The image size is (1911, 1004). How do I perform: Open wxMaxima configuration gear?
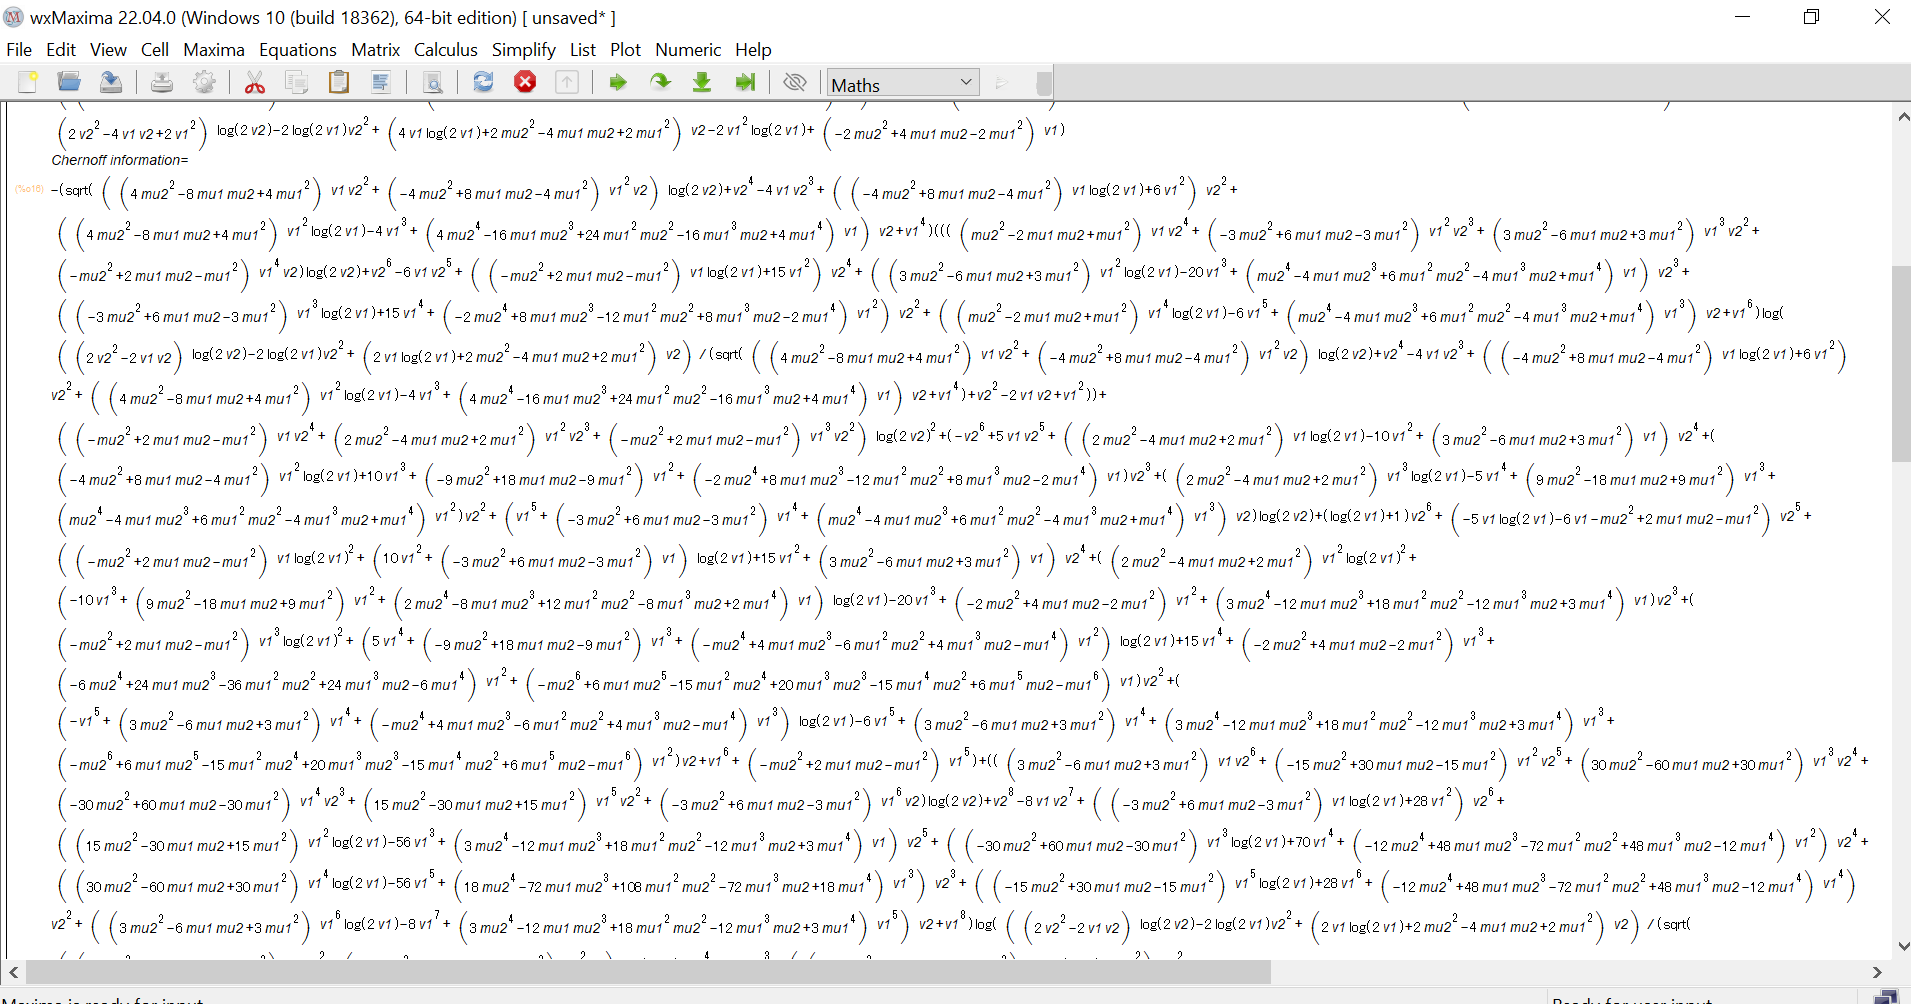click(x=204, y=82)
